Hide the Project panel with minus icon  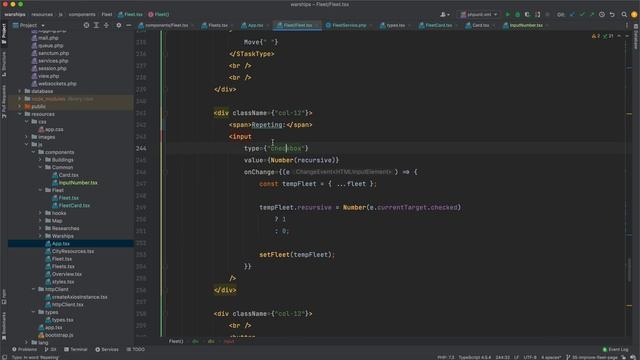129,25
